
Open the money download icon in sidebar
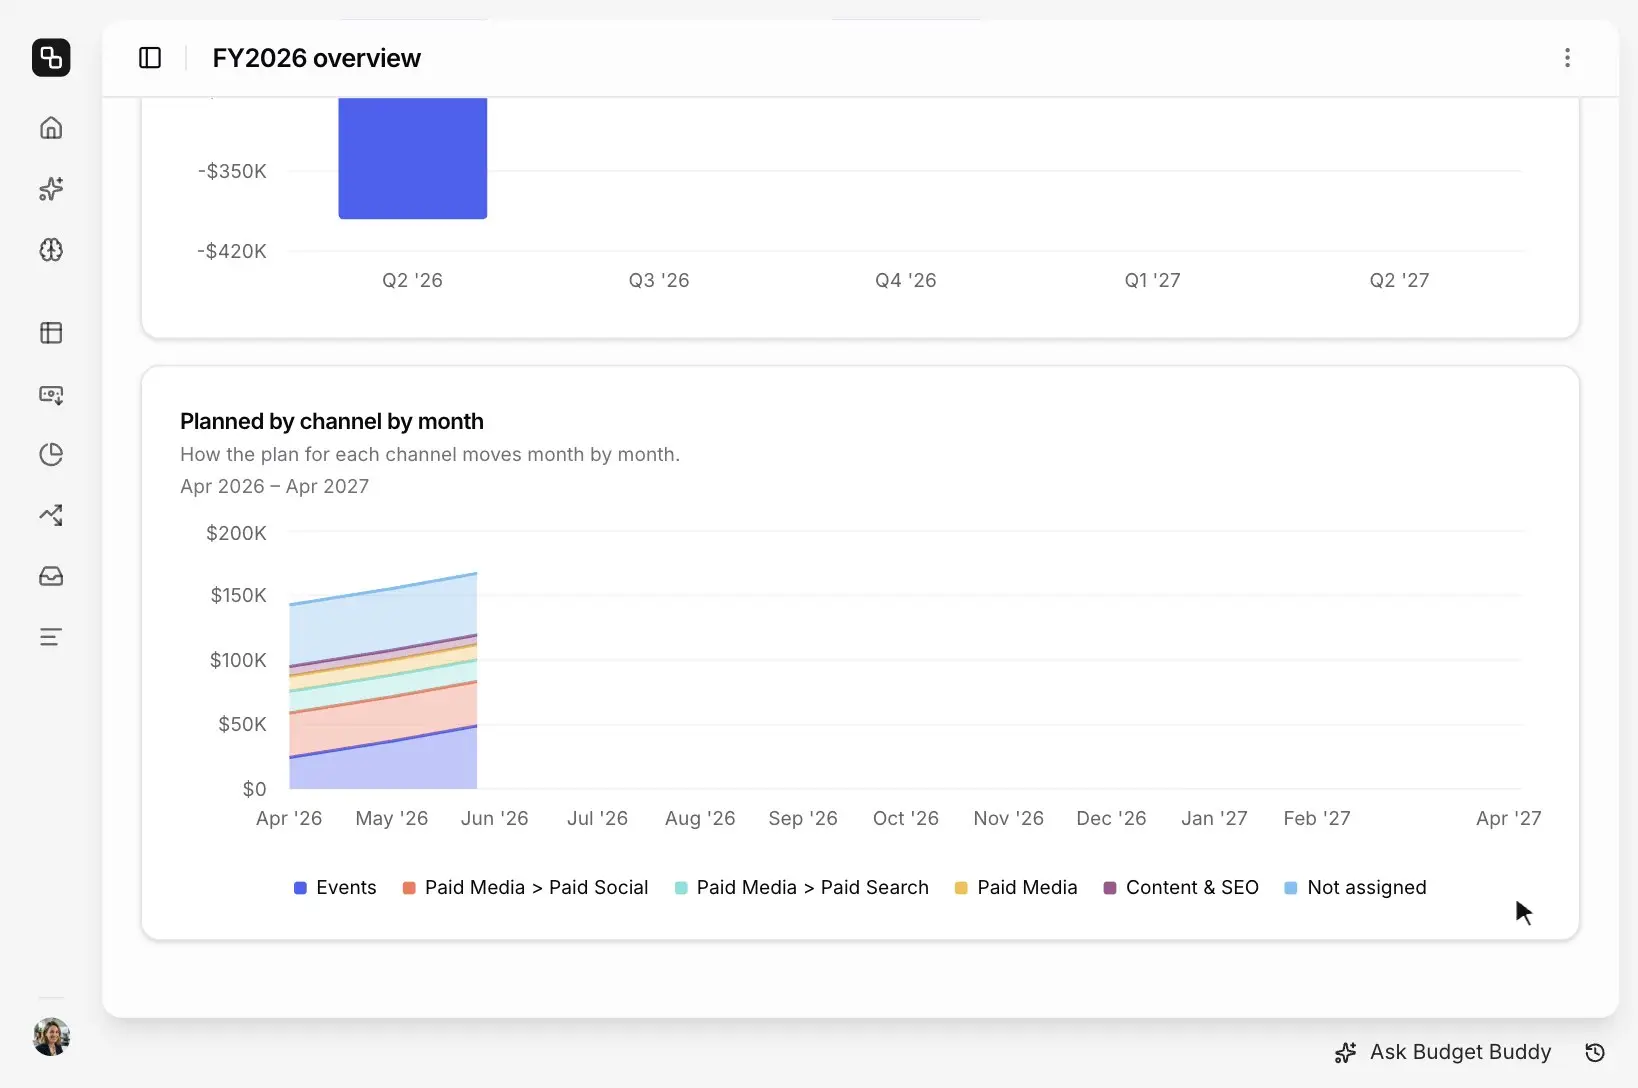pyautogui.click(x=51, y=394)
